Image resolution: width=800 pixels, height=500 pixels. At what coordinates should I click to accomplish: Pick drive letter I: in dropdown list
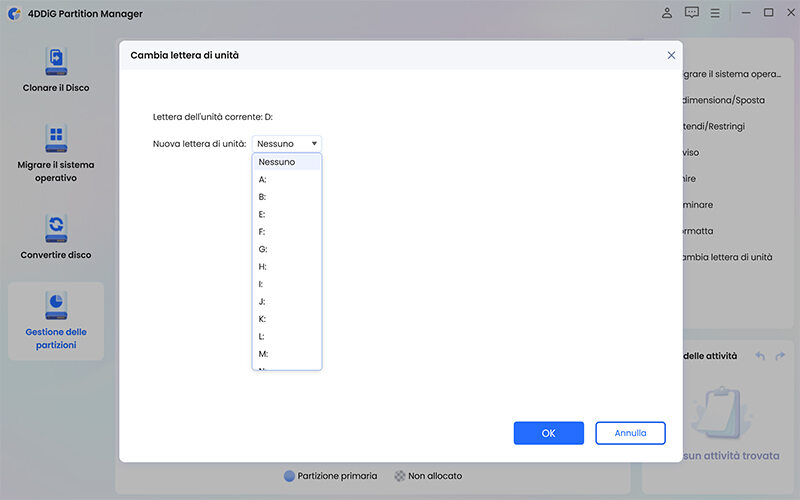tap(287, 284)
